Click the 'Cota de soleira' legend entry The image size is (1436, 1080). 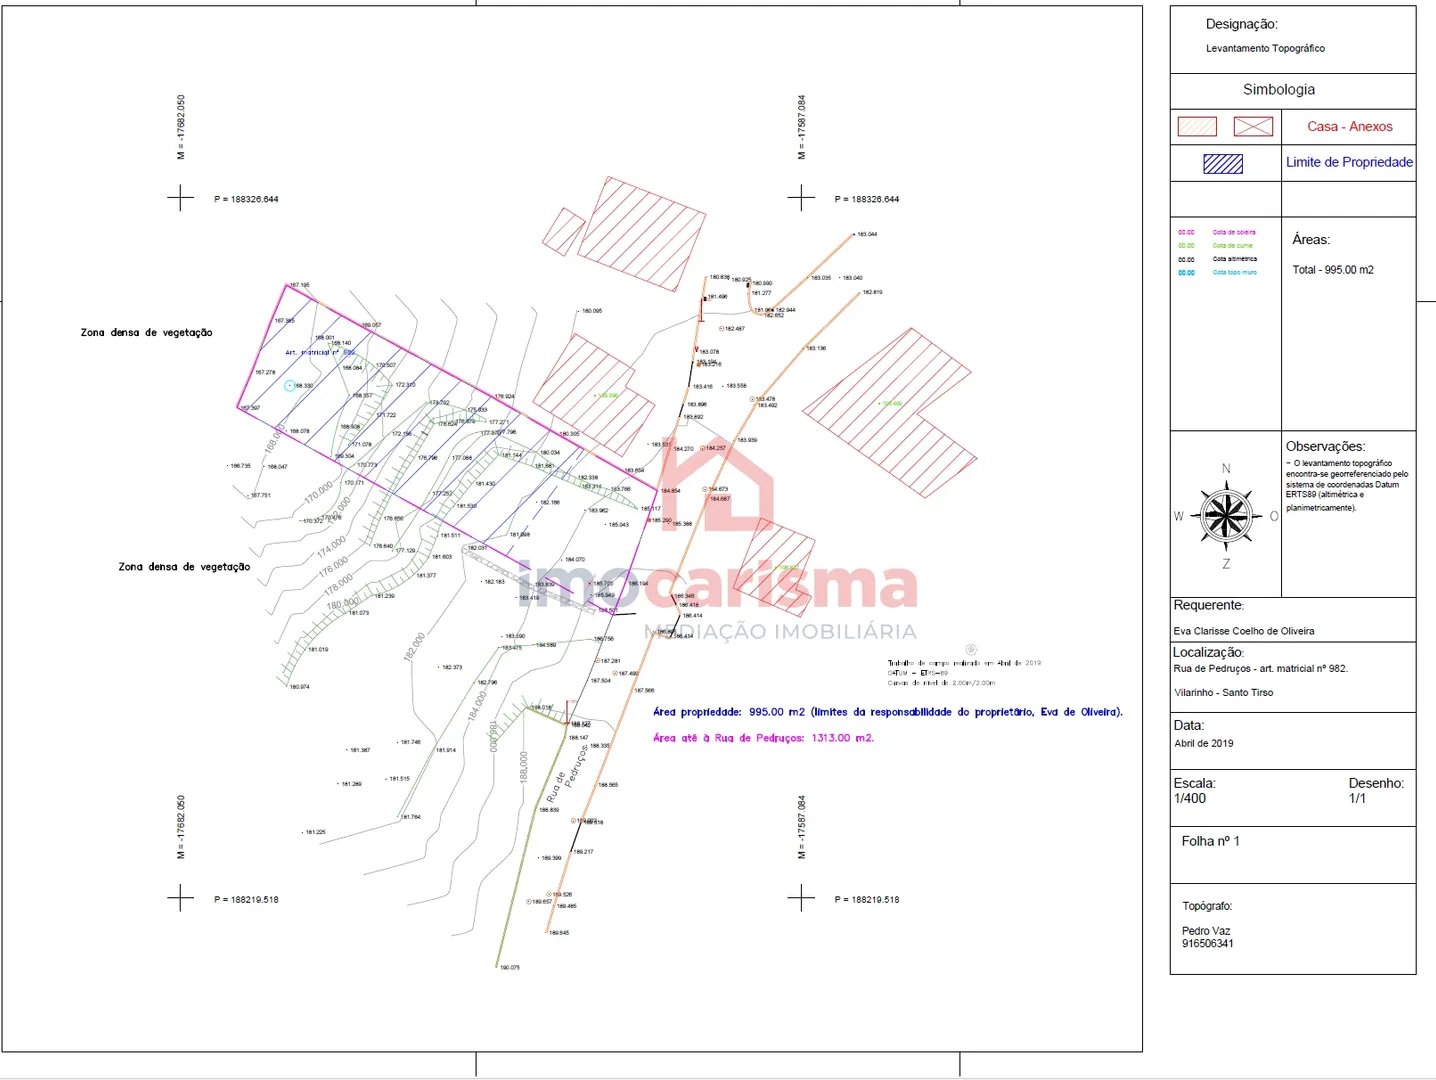click(1234, 232)
